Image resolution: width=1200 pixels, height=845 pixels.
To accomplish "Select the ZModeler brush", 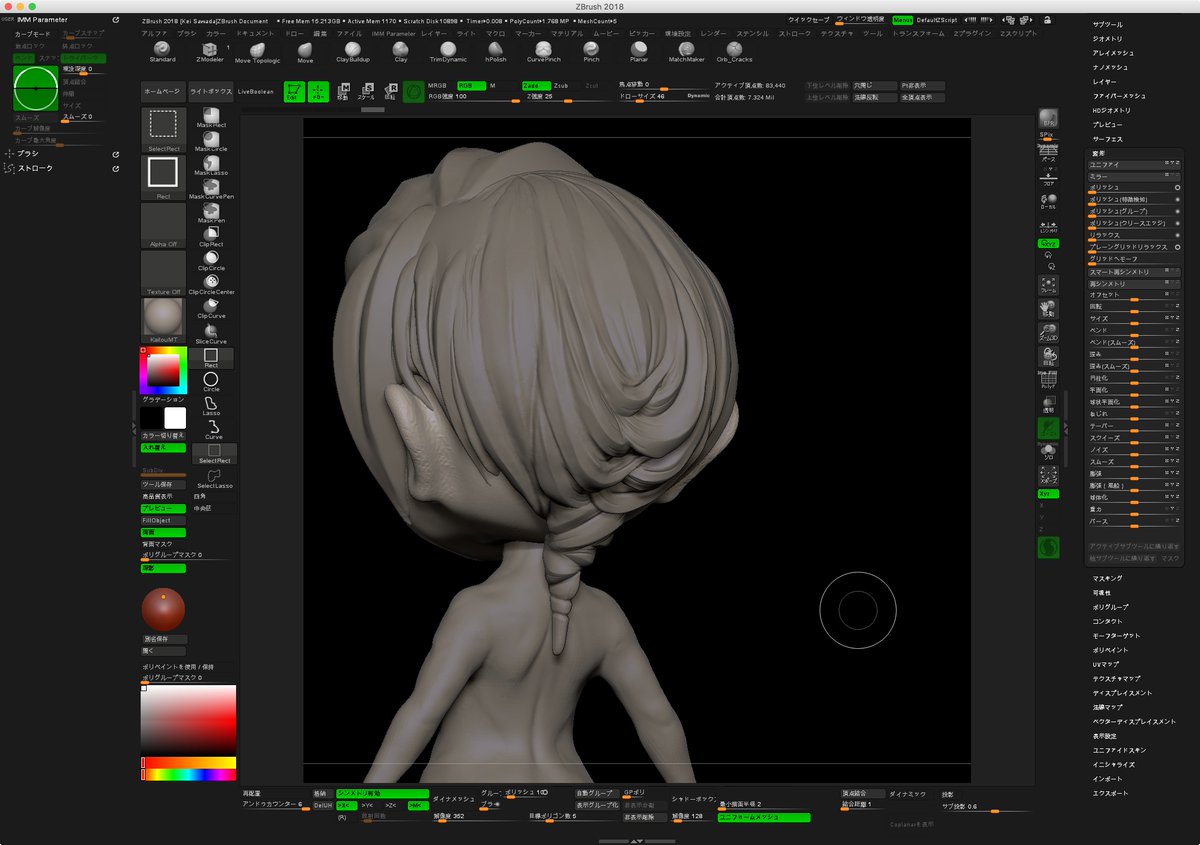I will click(x=210, y=51).
